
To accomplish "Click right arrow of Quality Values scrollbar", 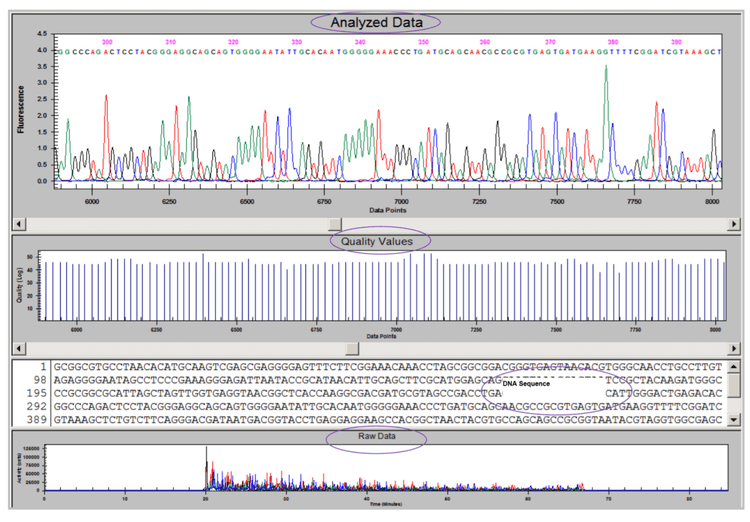I will click(x=733, y=348).
